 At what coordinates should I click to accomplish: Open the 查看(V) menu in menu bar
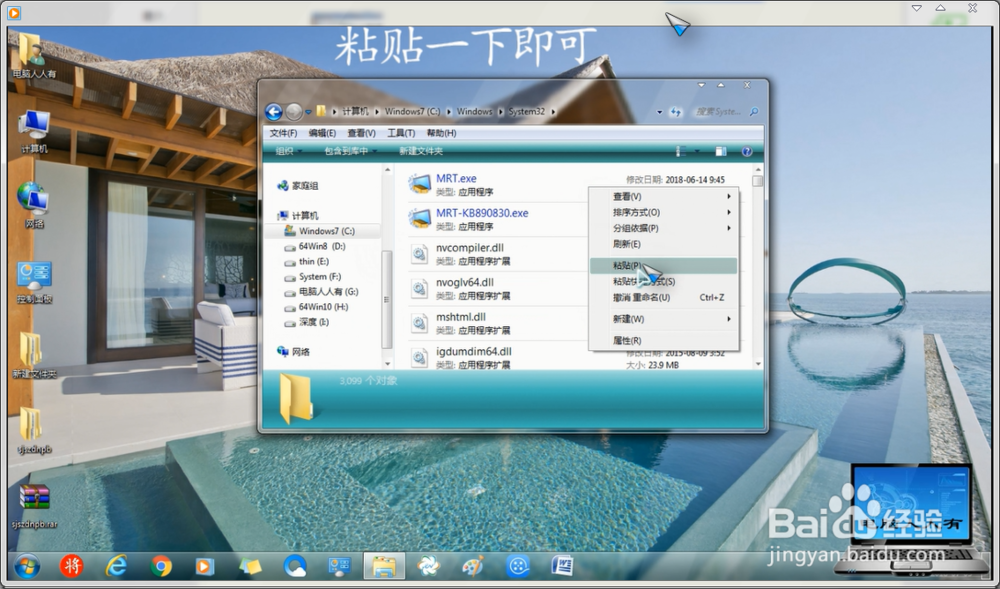(x=362, y=133)
